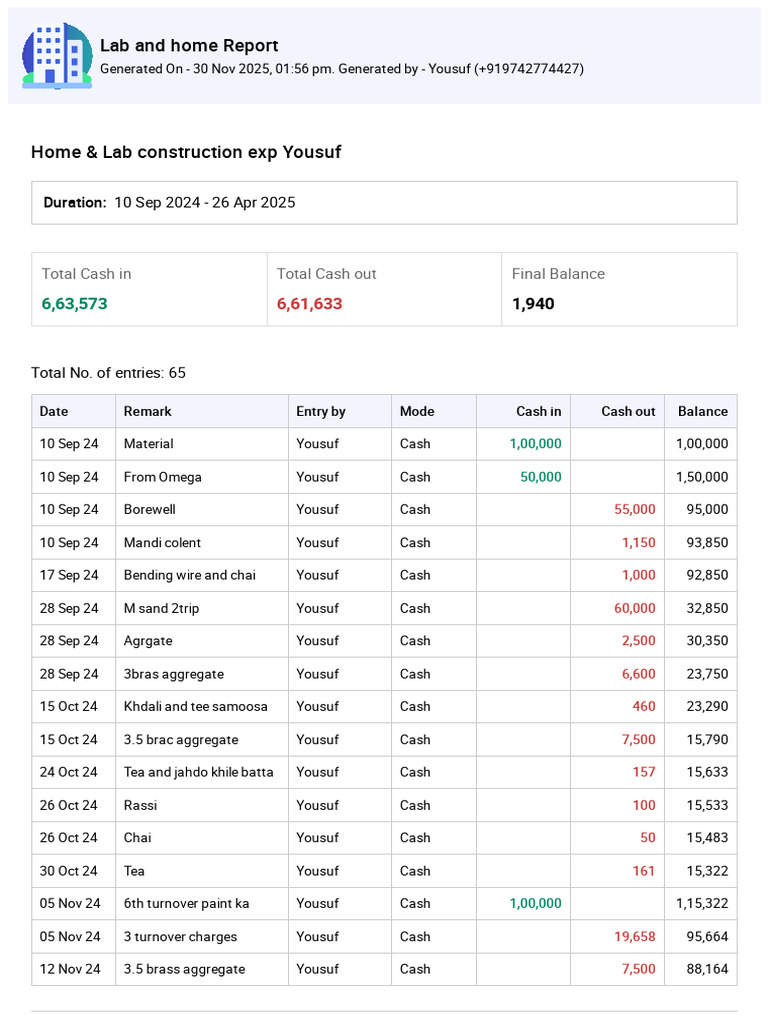Click the 19,658 cash out amount
The height and width of the screenshot is (1024, 768).
coord(635,937)
